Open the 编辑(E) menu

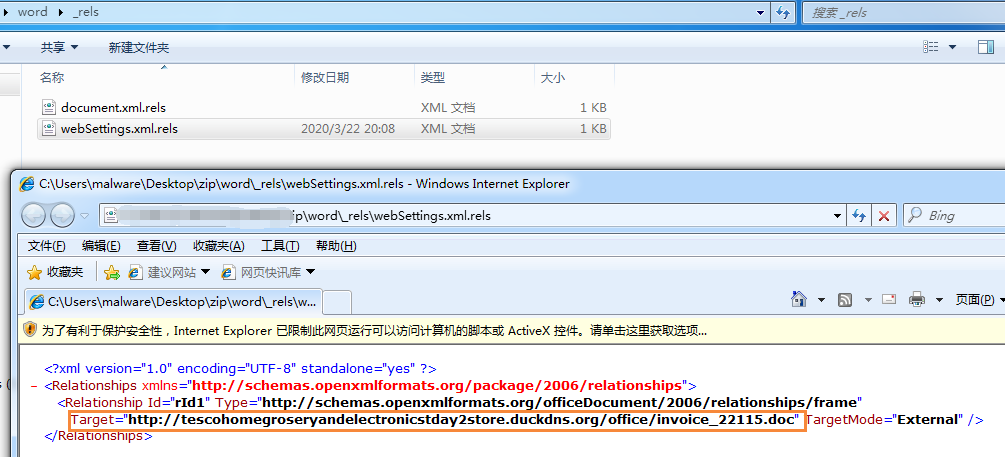pos(101,246)
